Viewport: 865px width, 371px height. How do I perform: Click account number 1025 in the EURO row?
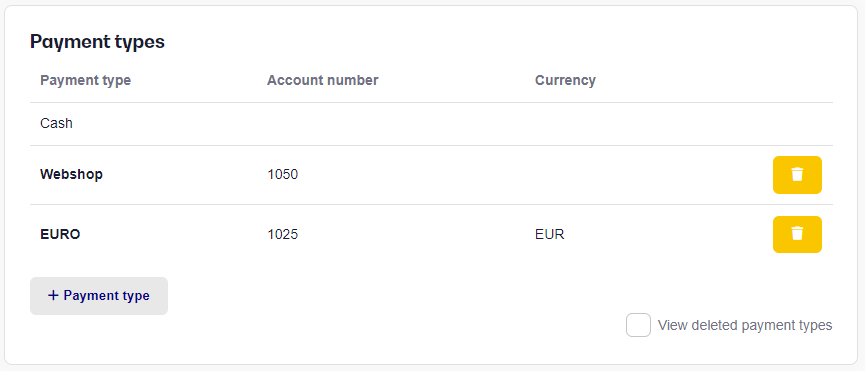tap(282, 234)
